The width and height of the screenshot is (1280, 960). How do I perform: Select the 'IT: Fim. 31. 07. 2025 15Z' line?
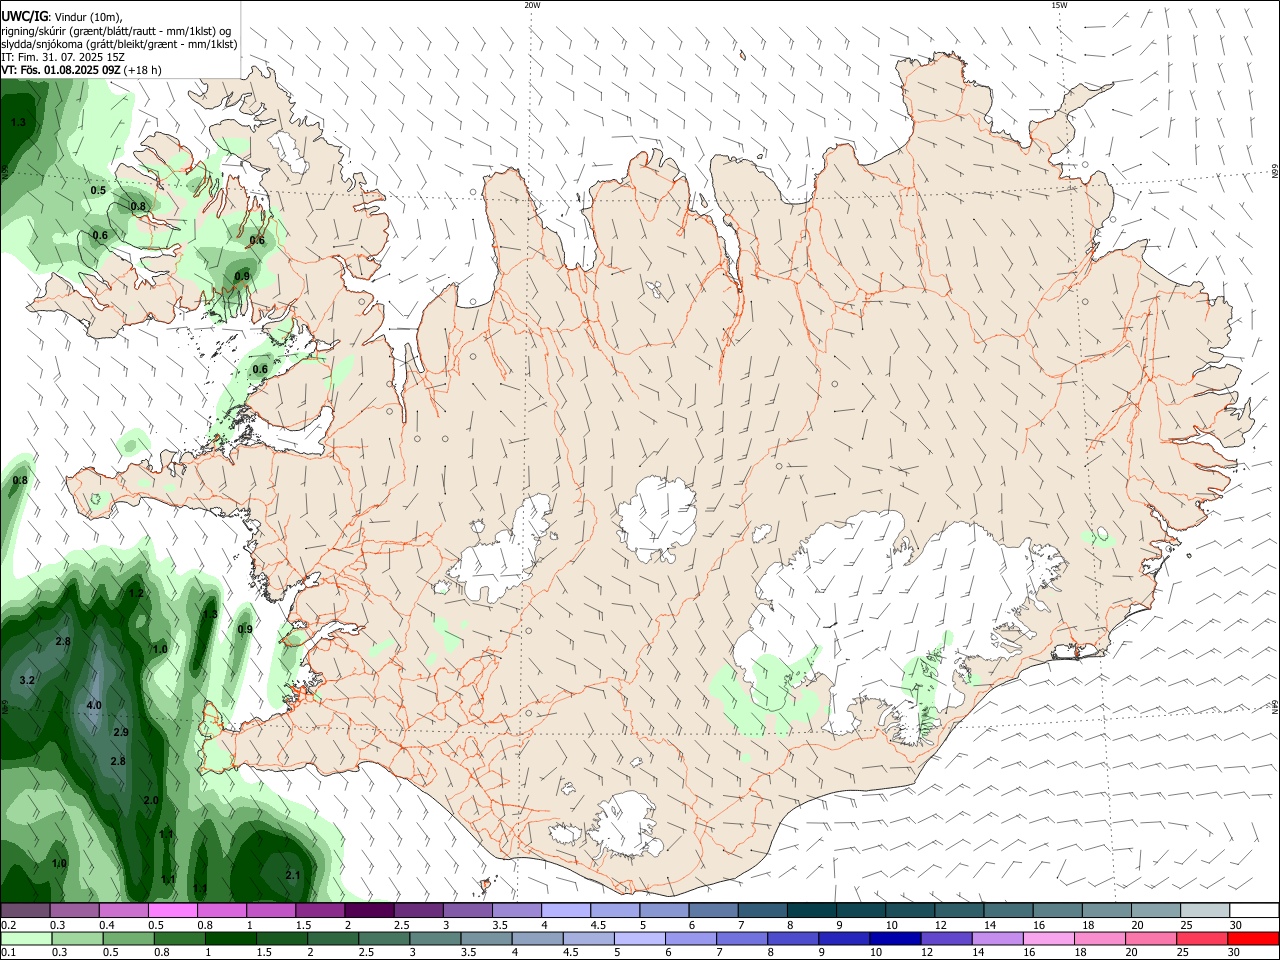tap(63, 57)
